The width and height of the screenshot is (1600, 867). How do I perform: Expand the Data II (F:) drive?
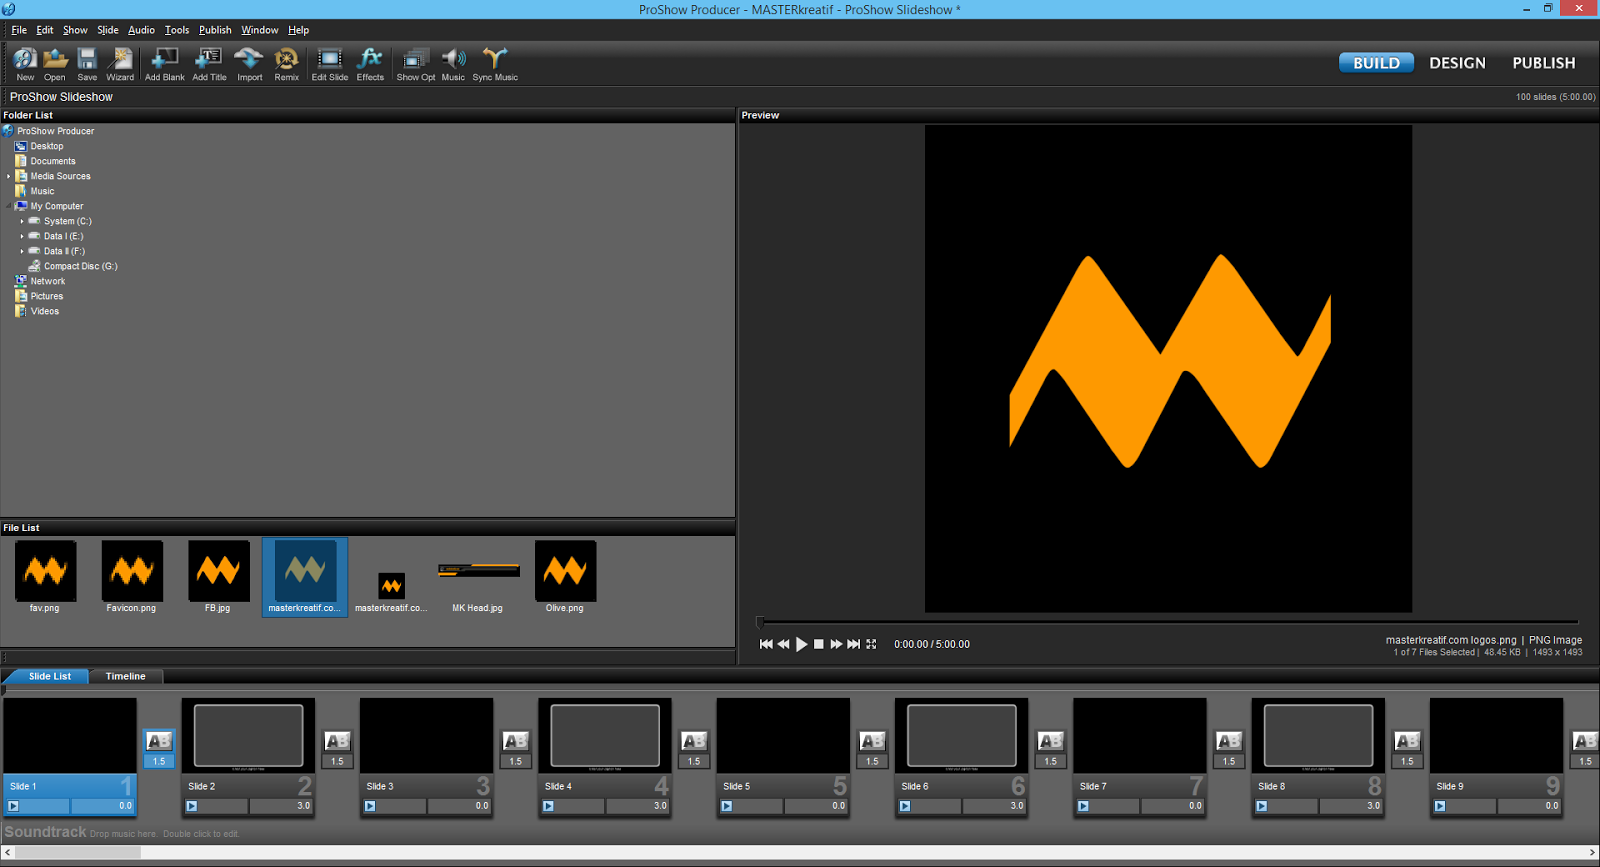pos(22,251)
